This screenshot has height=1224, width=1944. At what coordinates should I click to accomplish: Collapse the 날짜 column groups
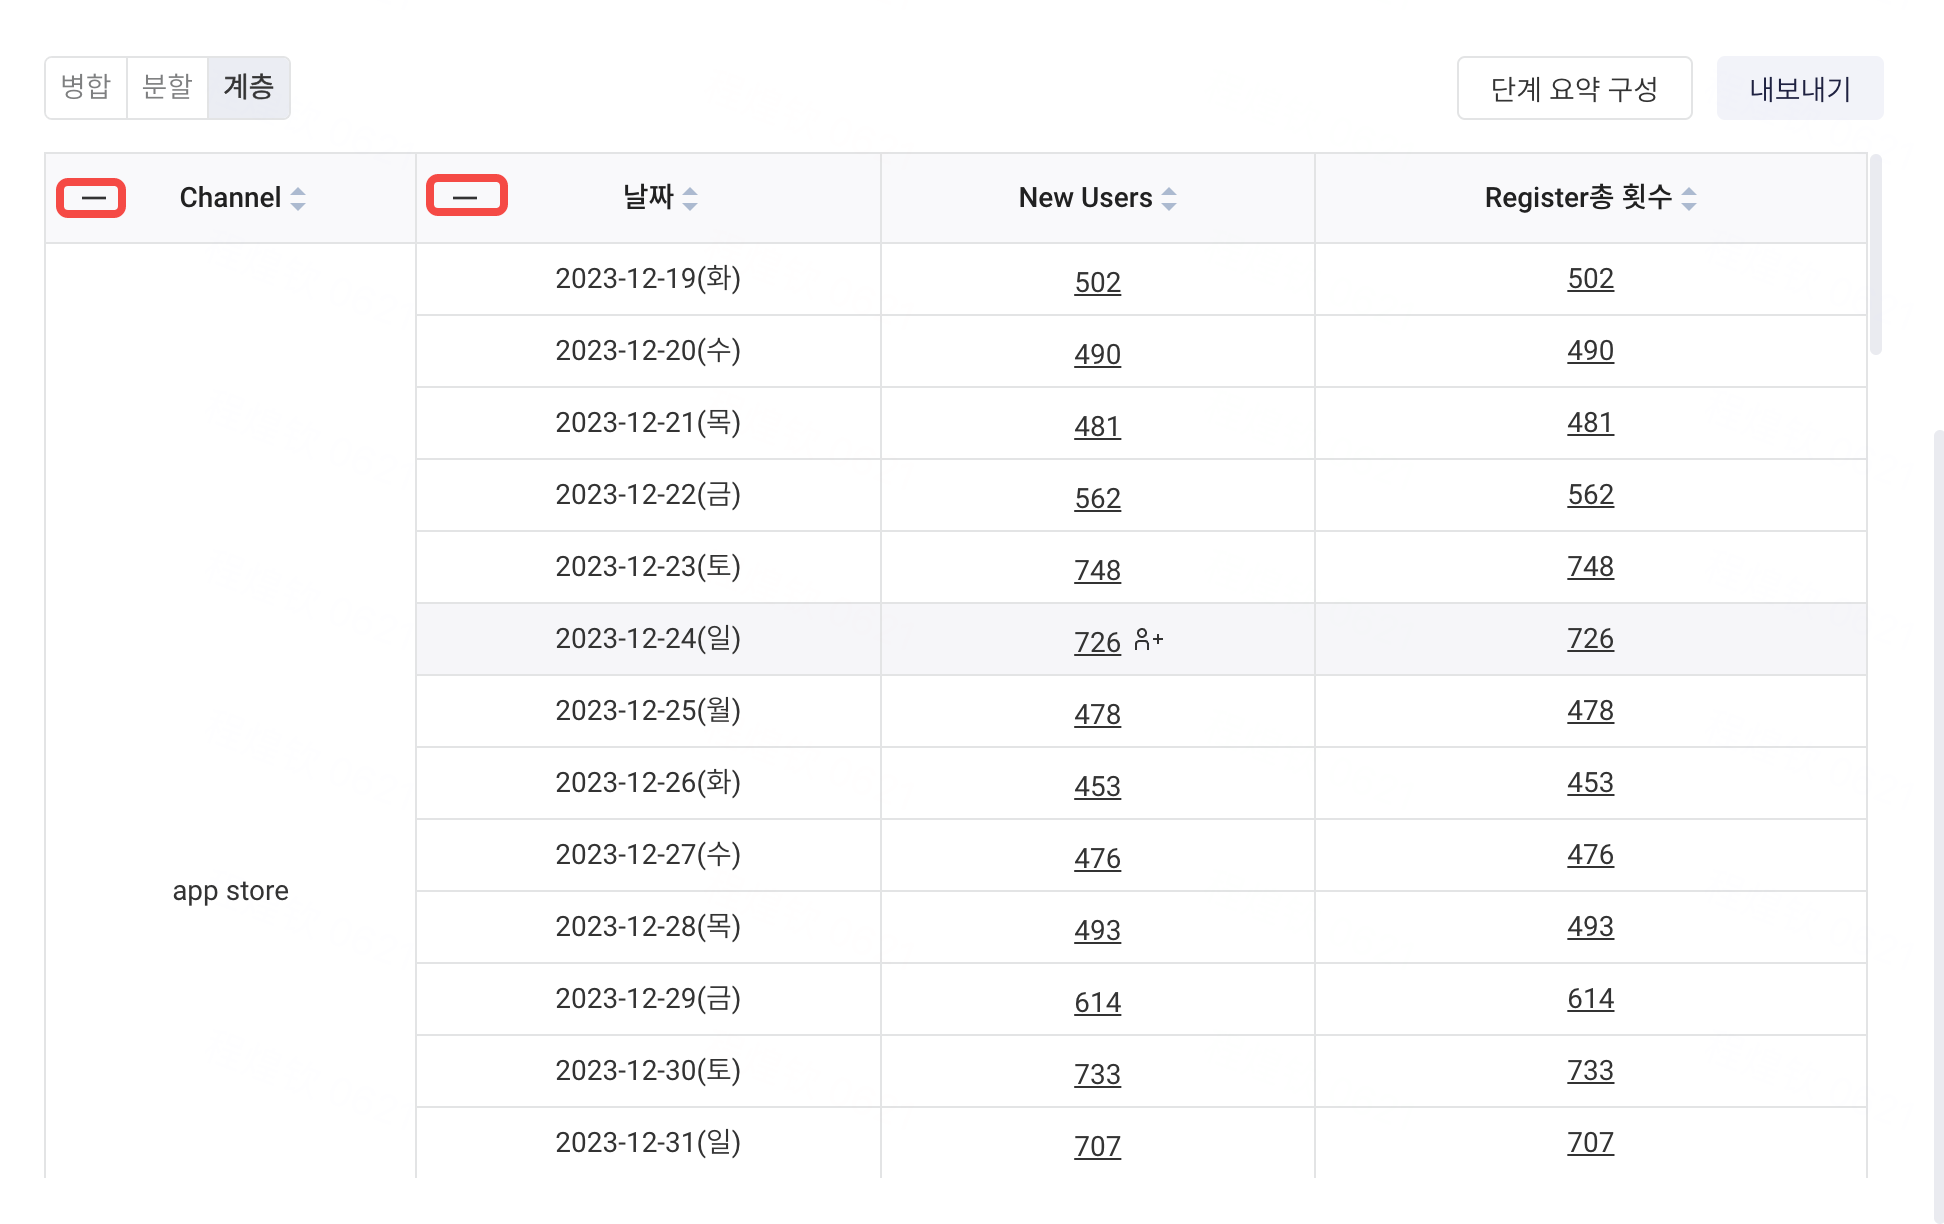point(467,196)
